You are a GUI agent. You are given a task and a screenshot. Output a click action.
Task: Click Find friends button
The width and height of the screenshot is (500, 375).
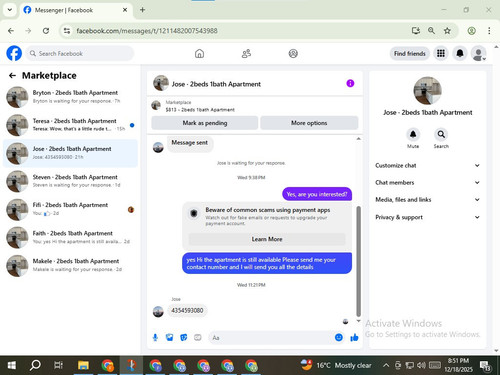tap(410, 53)
